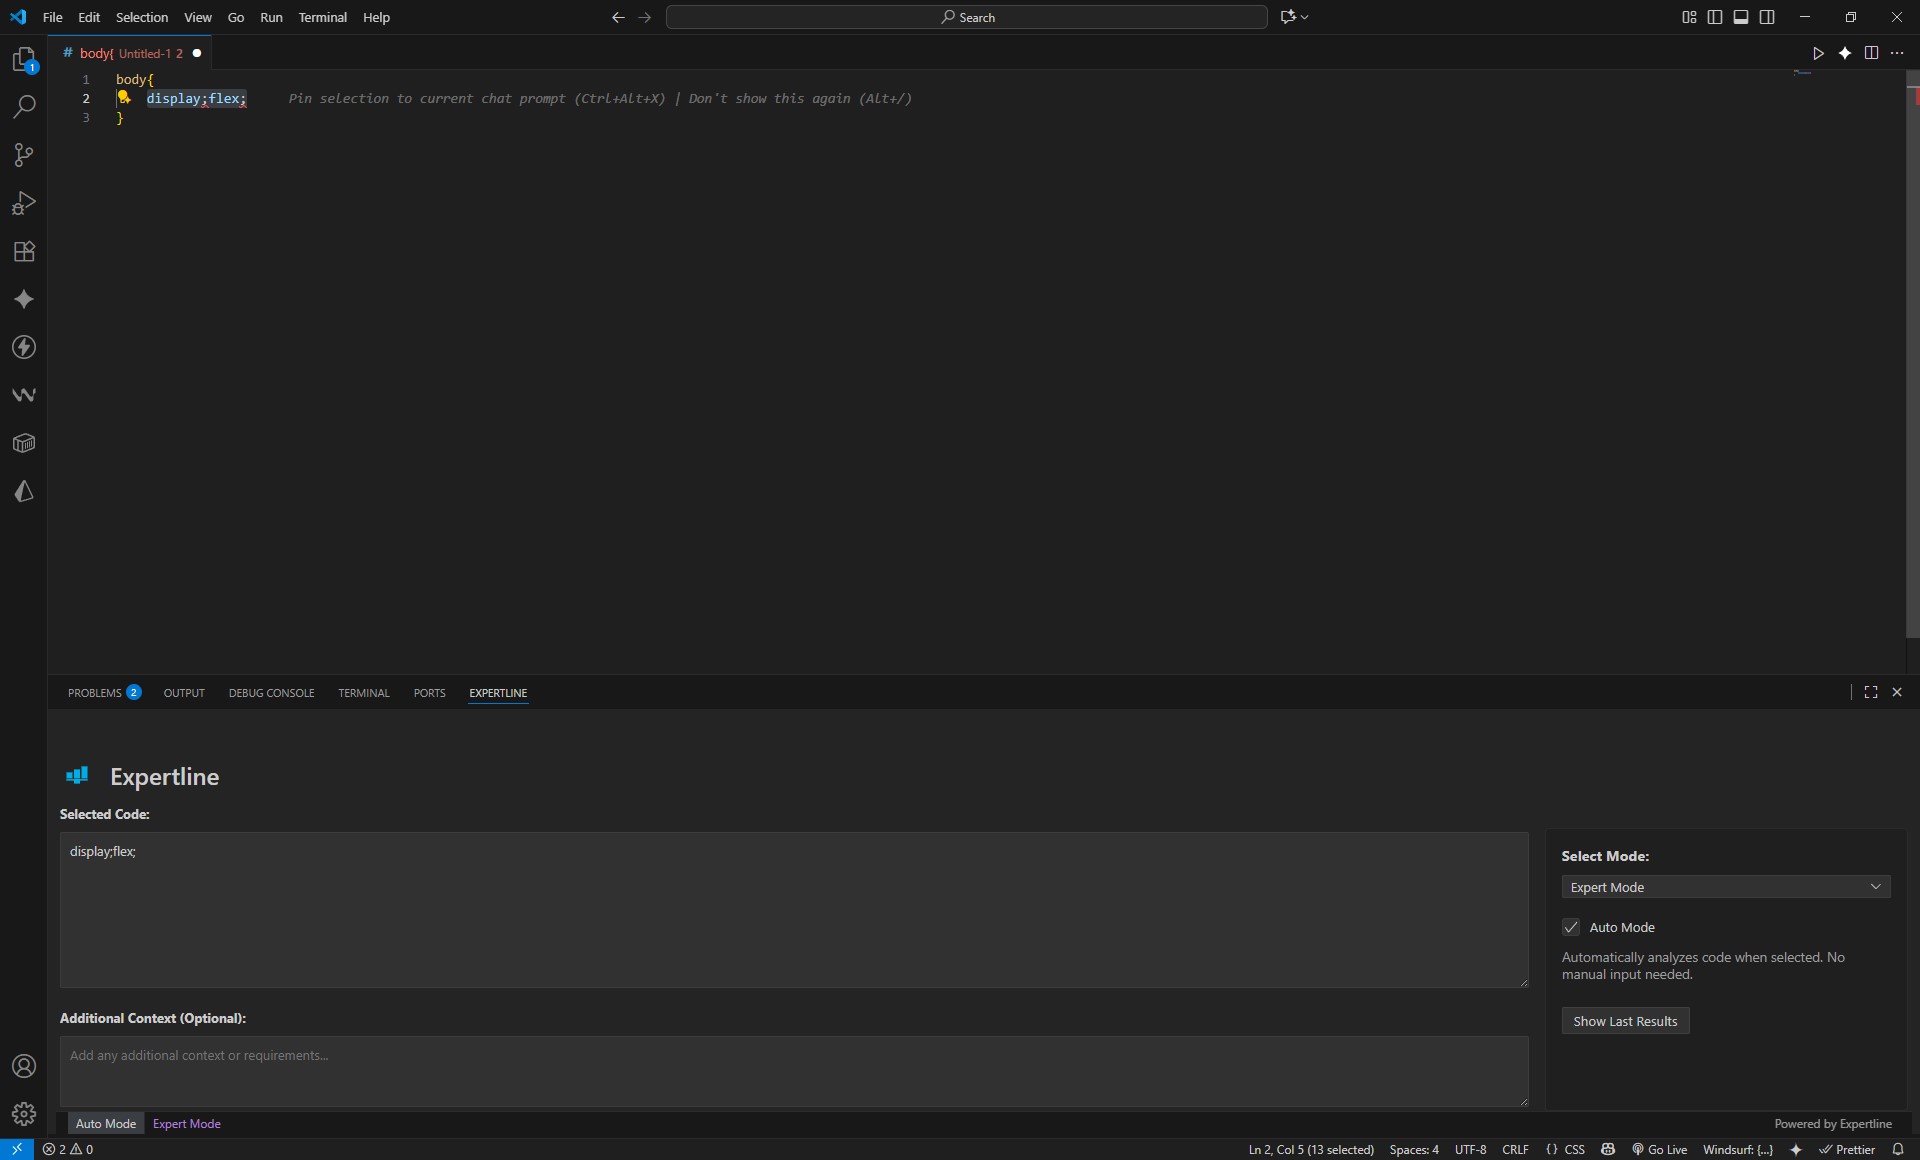This screenshot has width=1920, height=1160.
Task: Open the Terminal menu
Action: tap(322, 17)
